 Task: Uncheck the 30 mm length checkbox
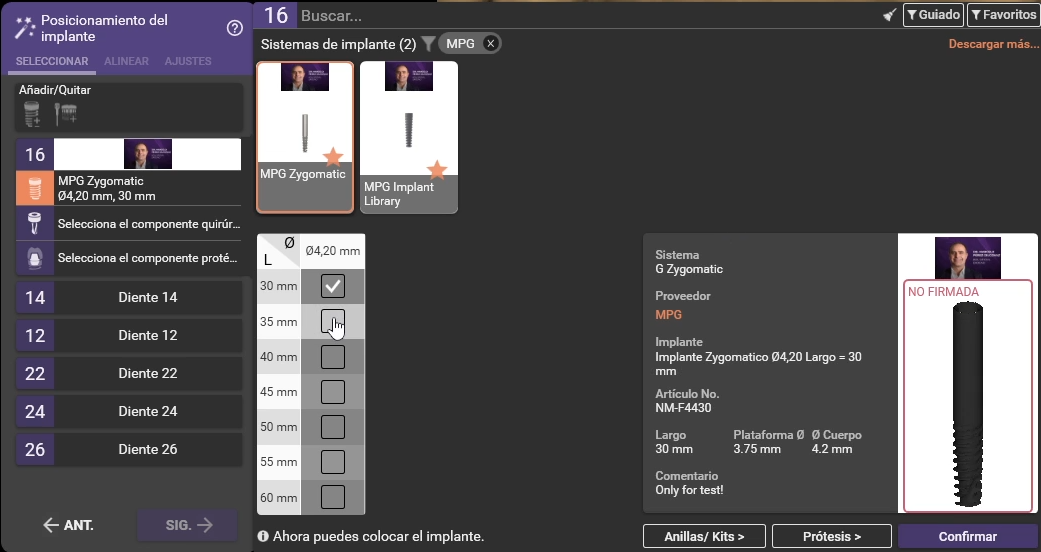coord(333,287)
